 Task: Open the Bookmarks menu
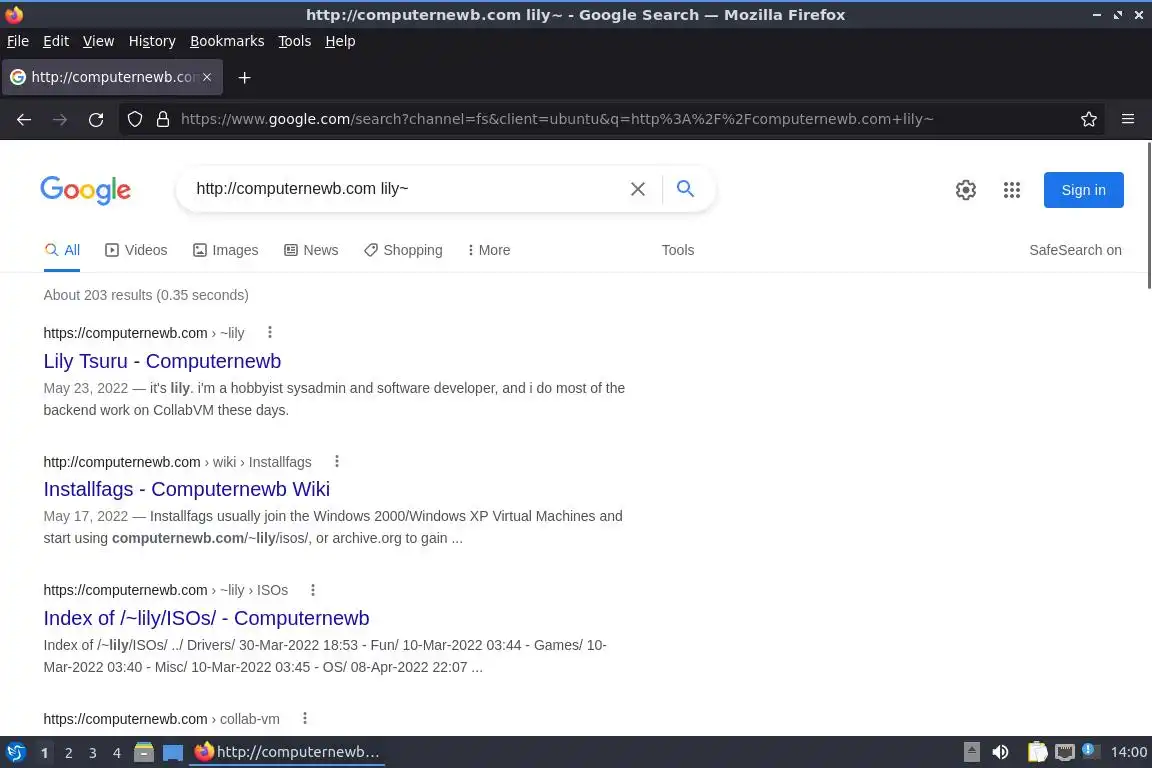pyautogui.click(x=227, y=41)
